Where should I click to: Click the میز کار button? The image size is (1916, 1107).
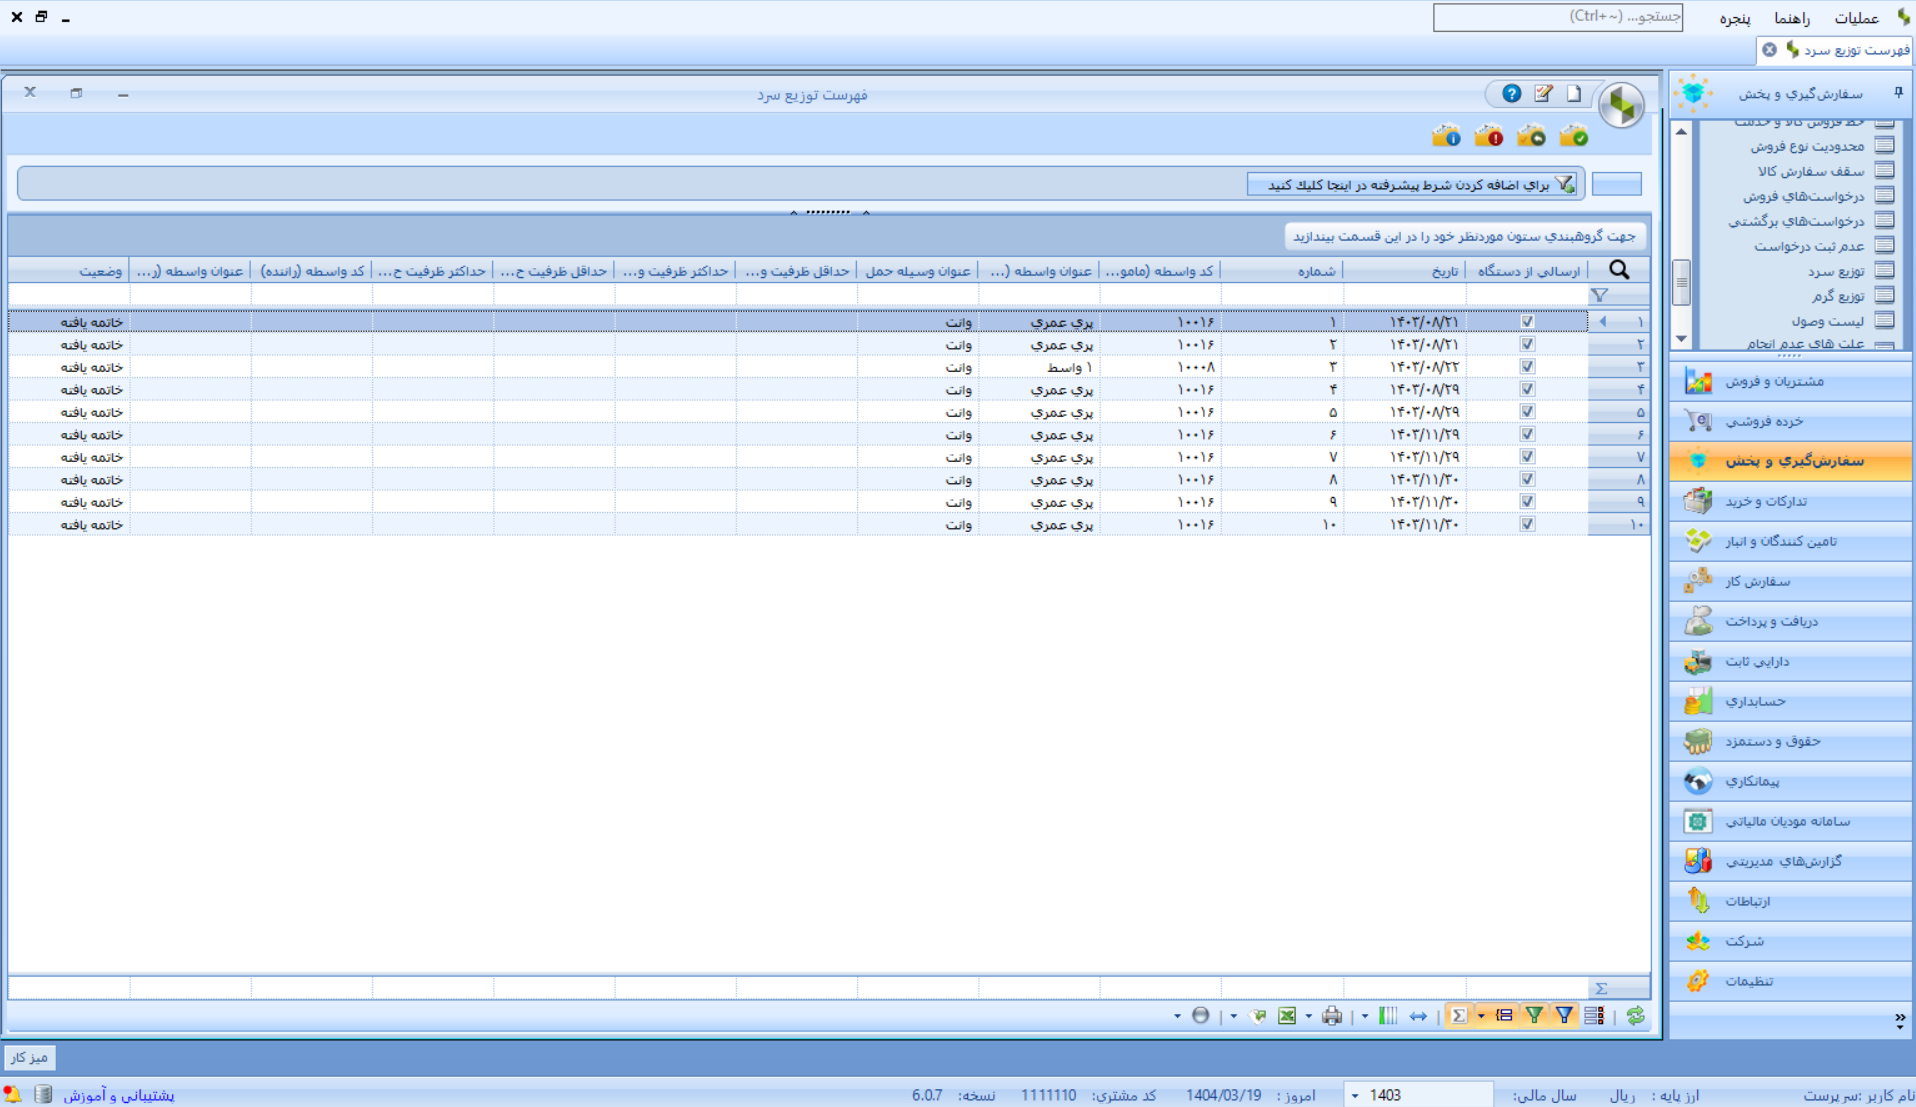coord(29,1057)
